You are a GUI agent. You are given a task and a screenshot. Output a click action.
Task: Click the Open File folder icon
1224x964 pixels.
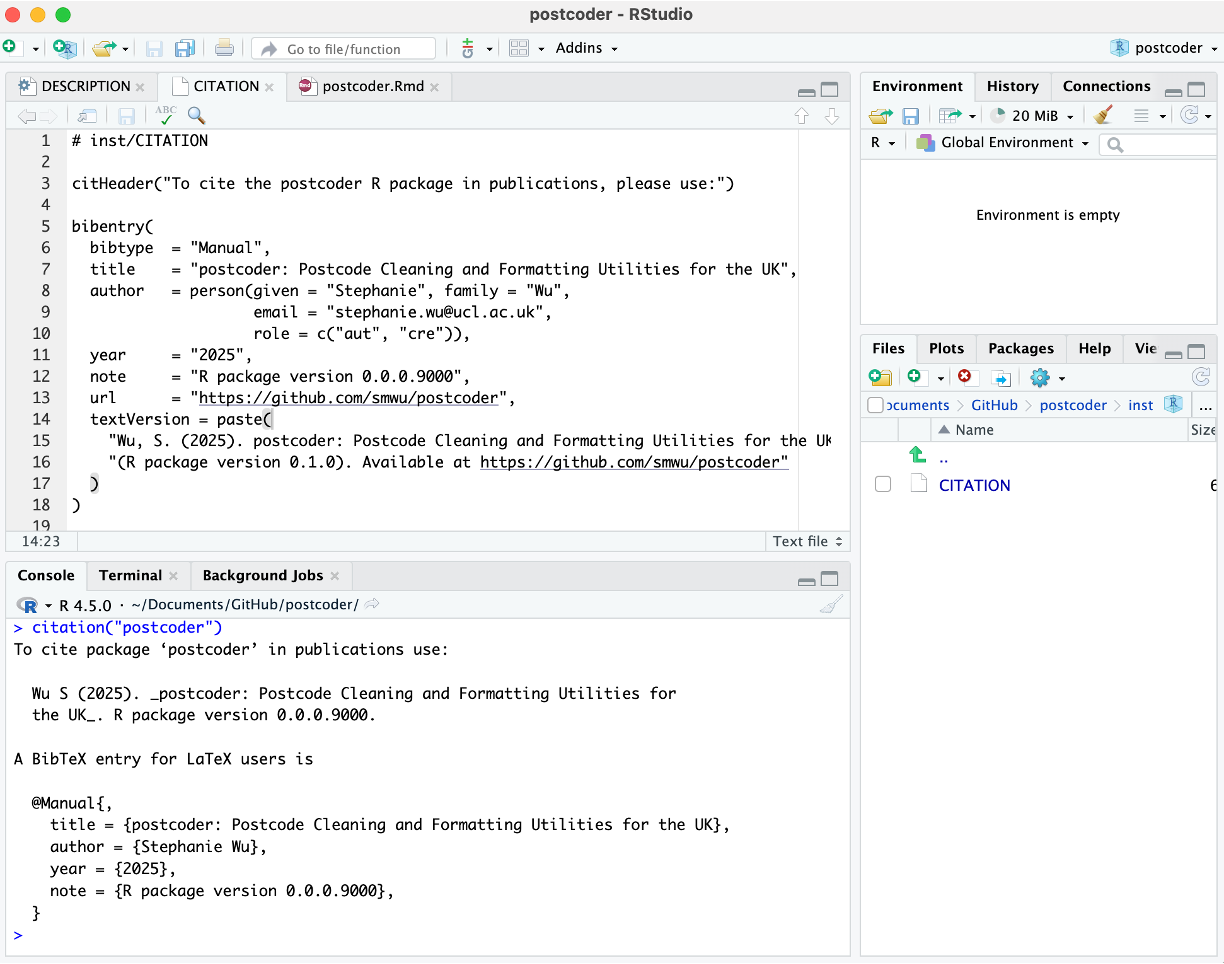[103, 48]
